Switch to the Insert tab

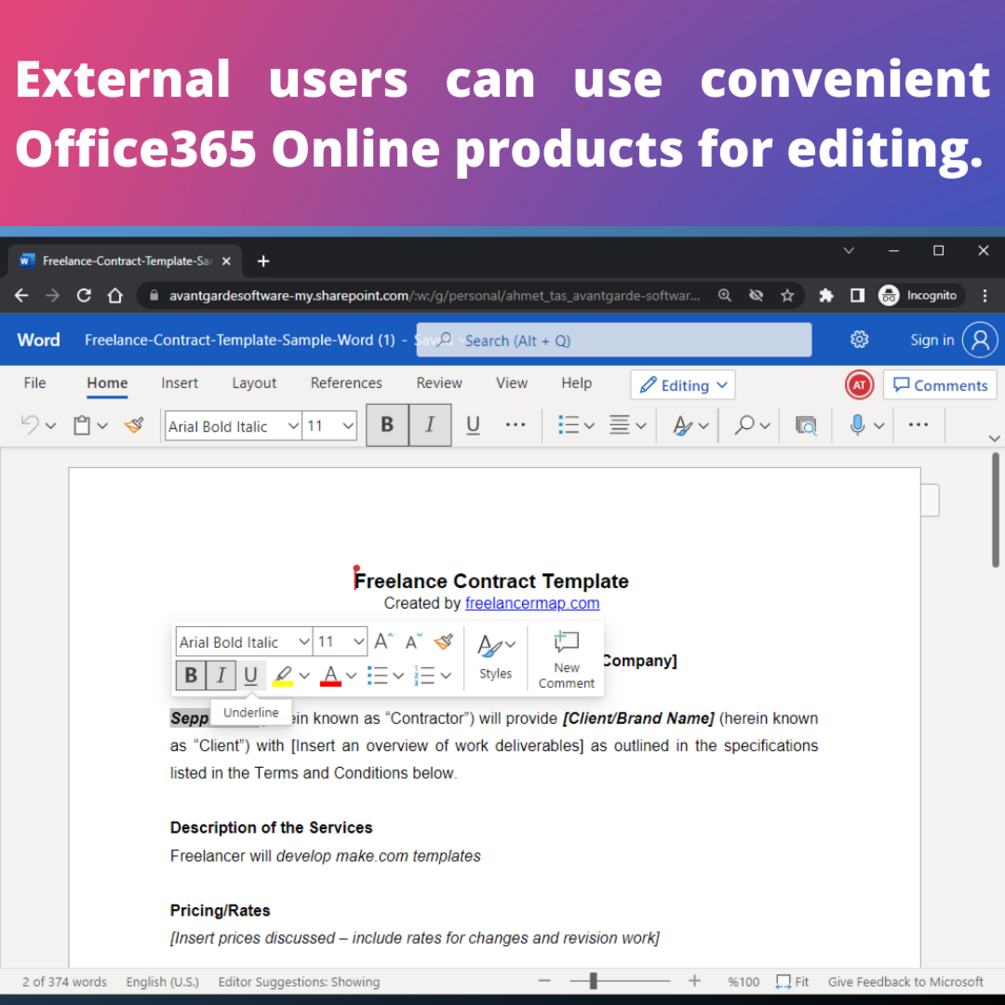click(179, 383)
